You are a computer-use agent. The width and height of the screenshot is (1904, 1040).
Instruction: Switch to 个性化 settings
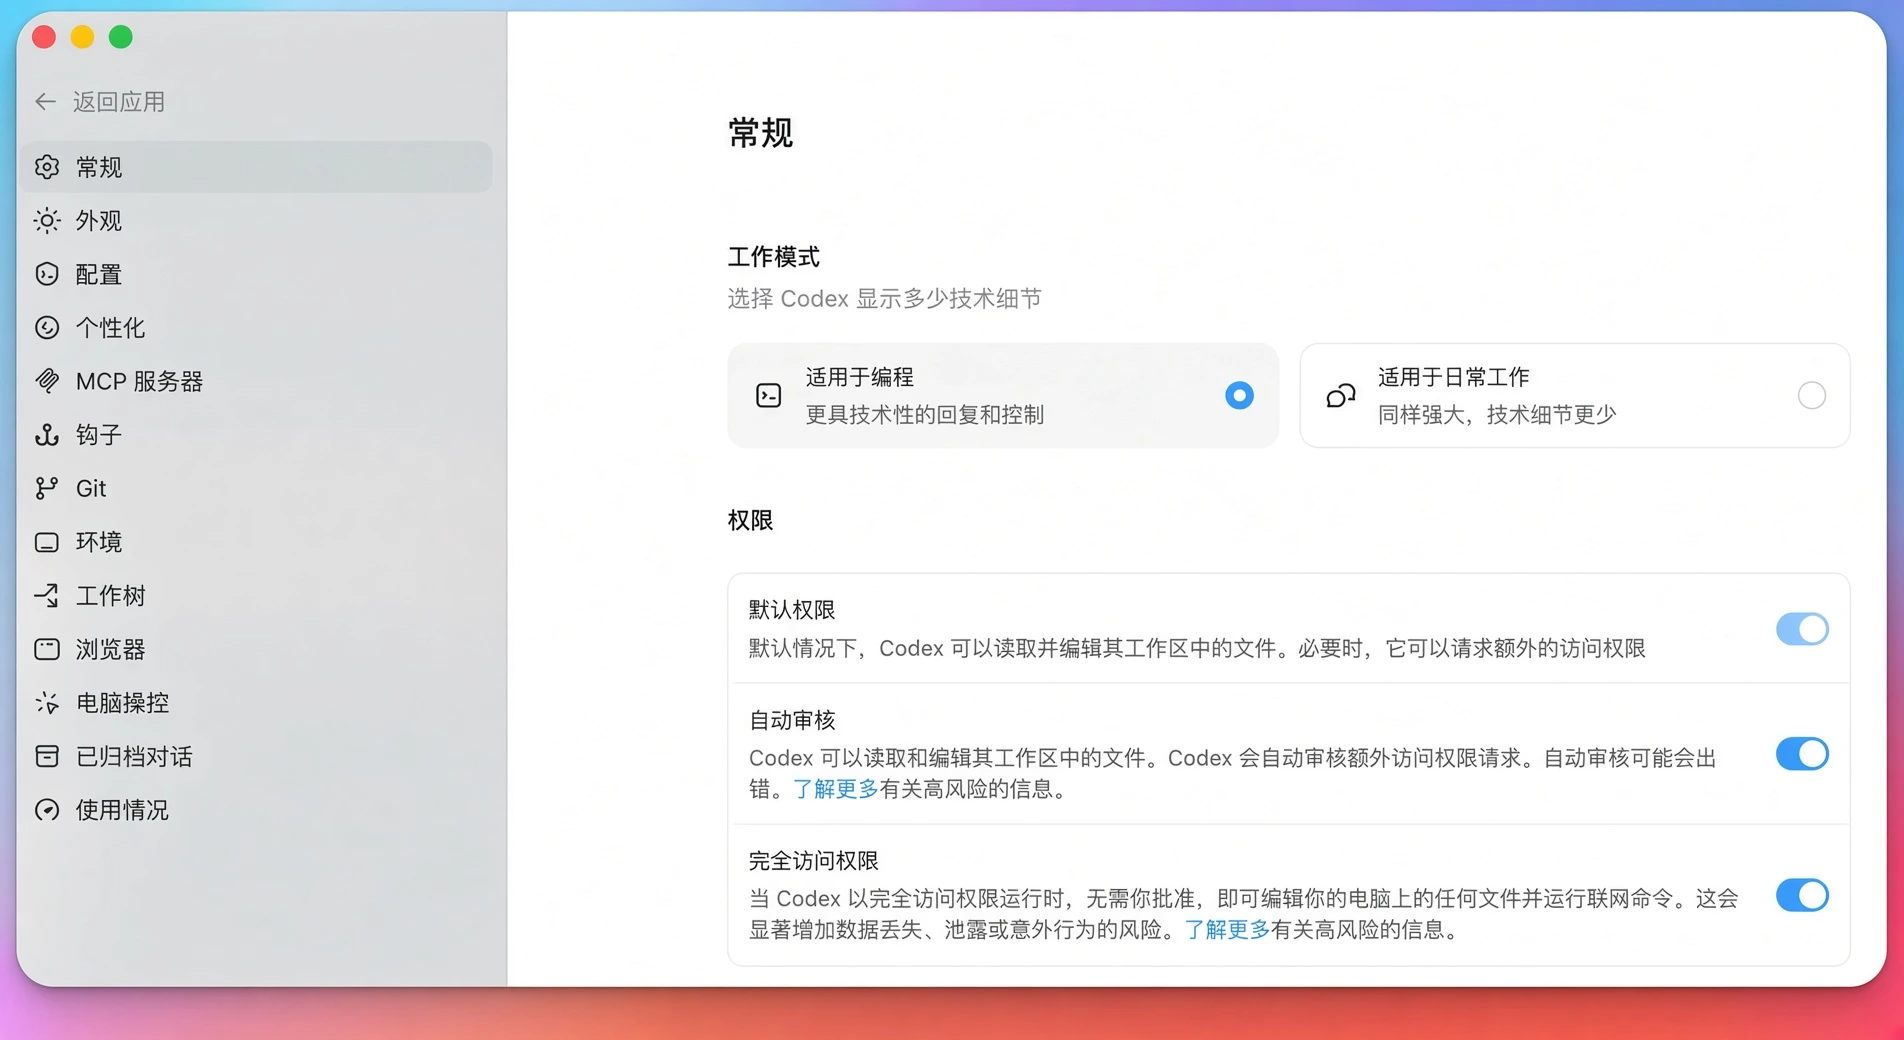point(256,328)
